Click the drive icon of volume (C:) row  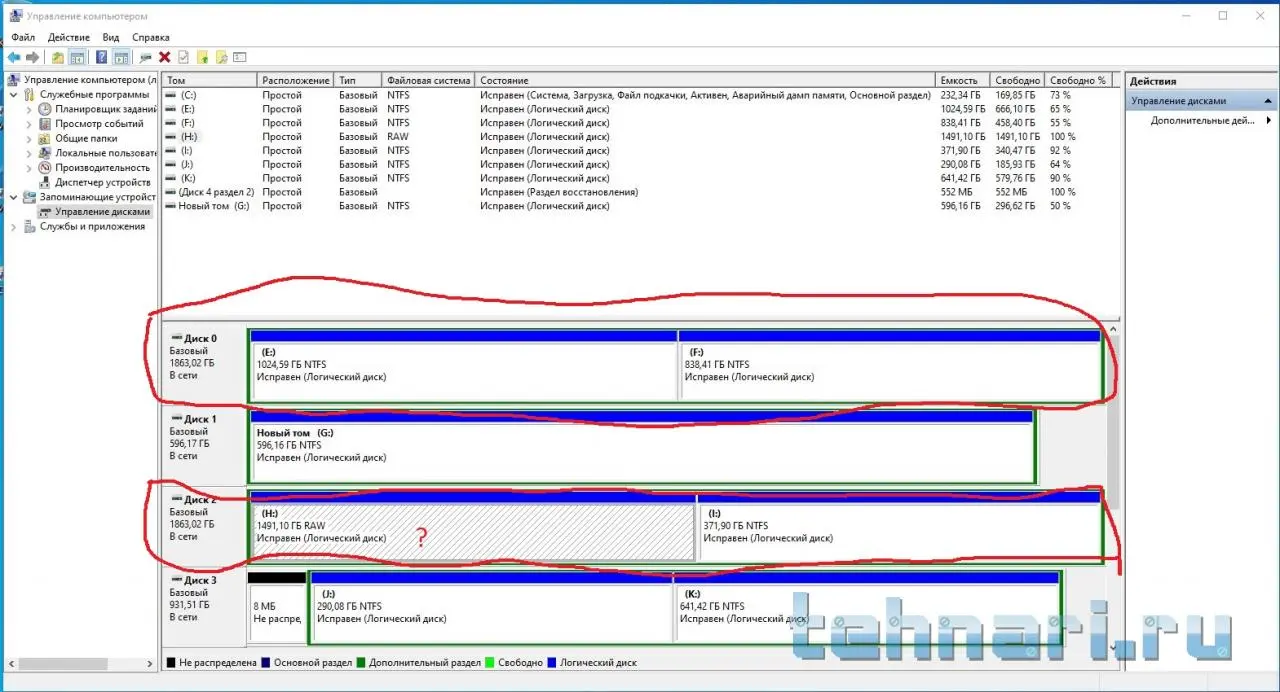click(x=170, y=95)
